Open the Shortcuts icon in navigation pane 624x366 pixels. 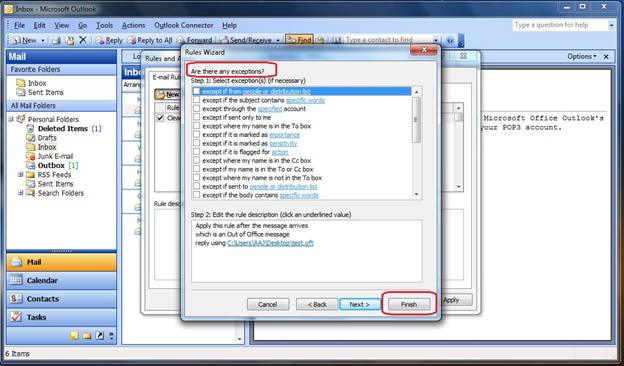pos(99,336)
